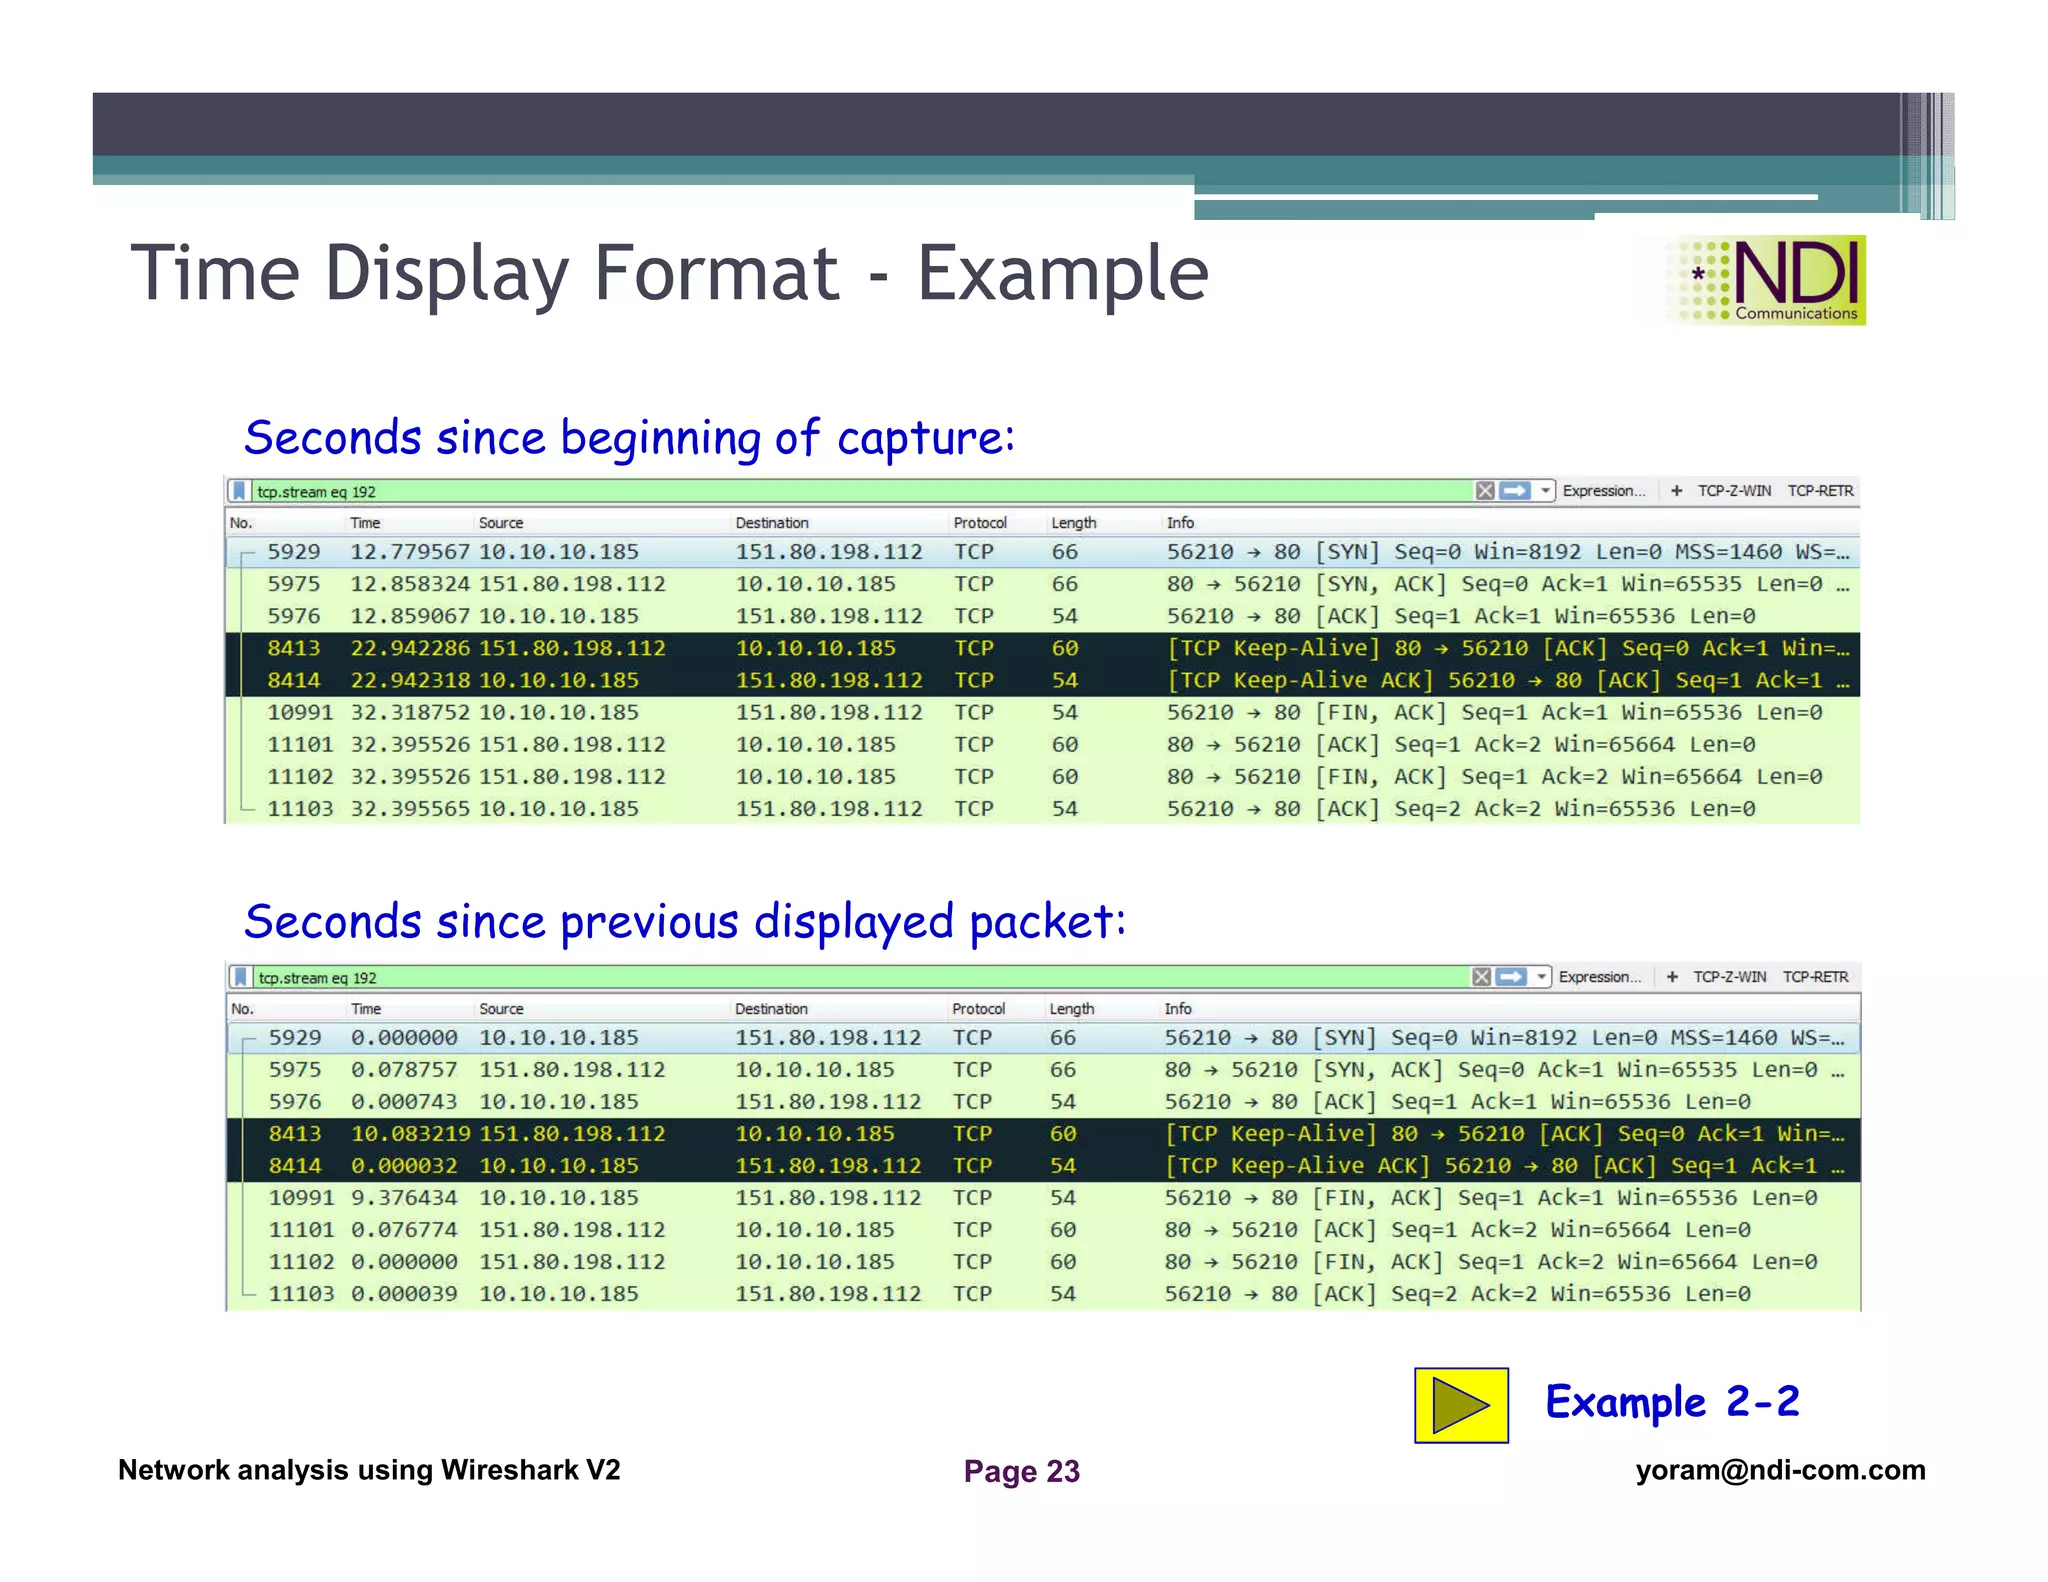Select lower packet 10991 with time 9.376434
The image size is (2048, 1582).
(x=1044, y=1198)
